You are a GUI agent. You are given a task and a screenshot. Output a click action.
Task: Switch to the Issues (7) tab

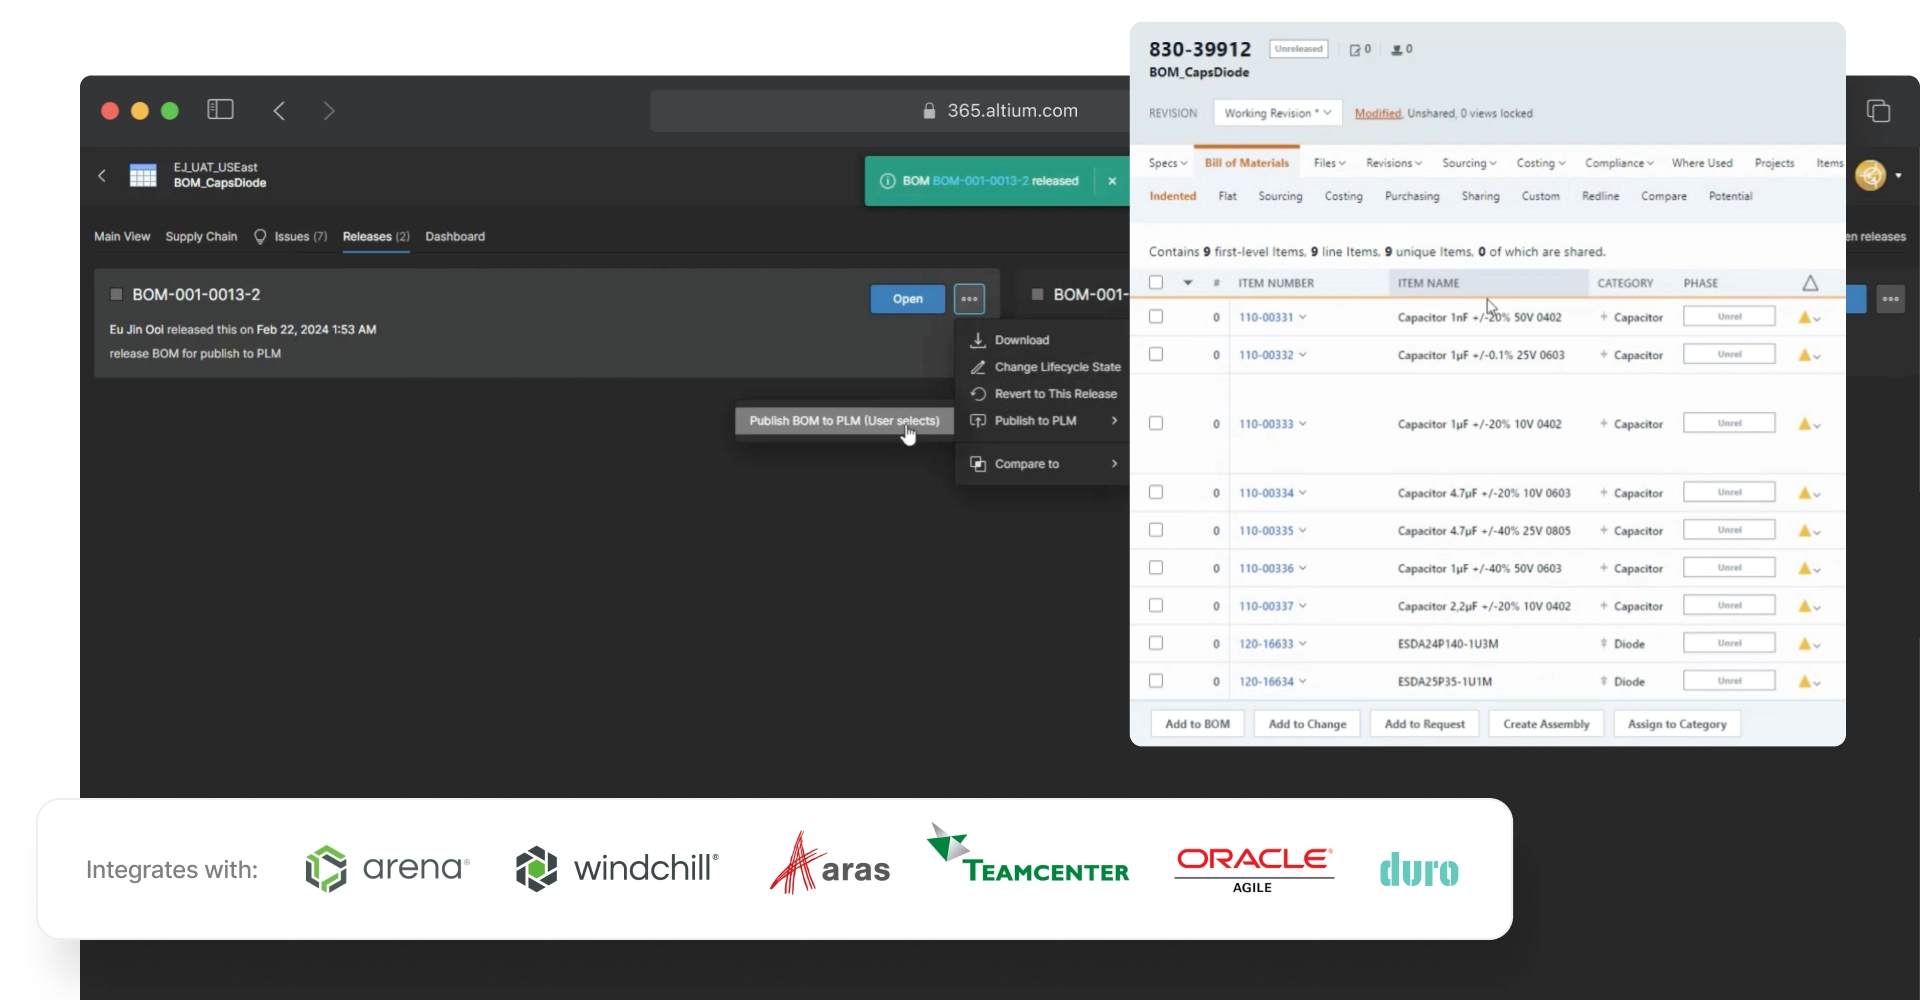(291, 237)
